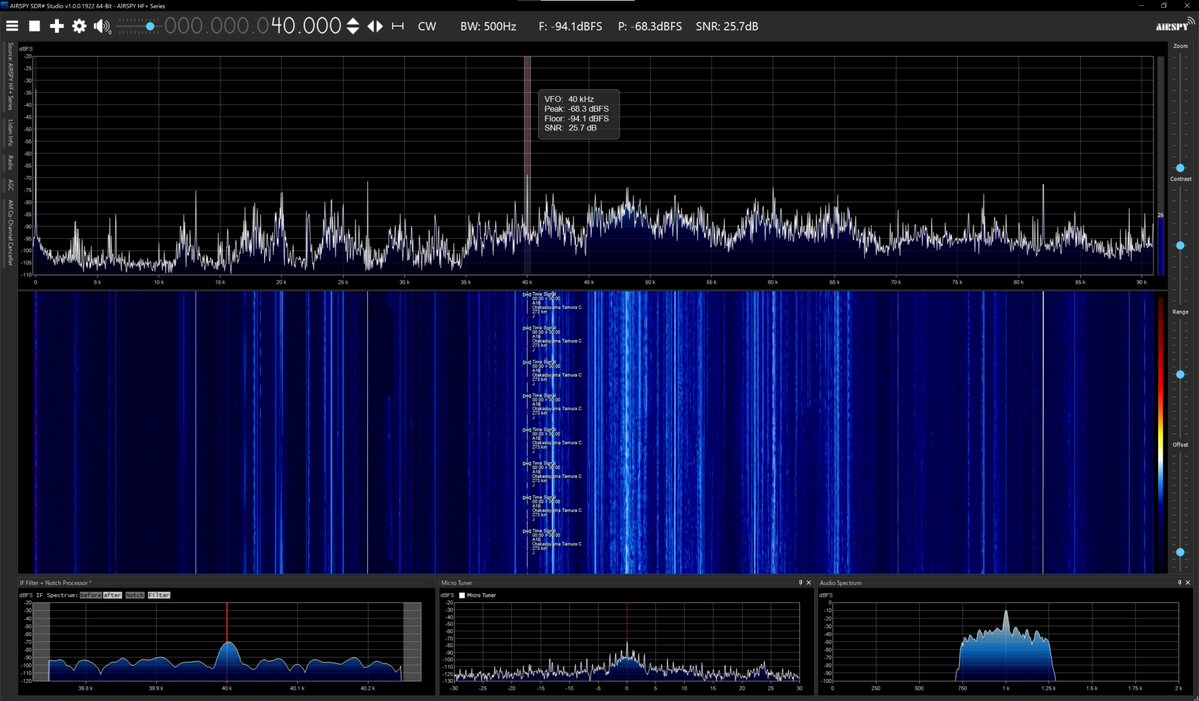Screen dimensions: 1199x701
Task: Open the Listen Info side tab
Action: point(10,132)
